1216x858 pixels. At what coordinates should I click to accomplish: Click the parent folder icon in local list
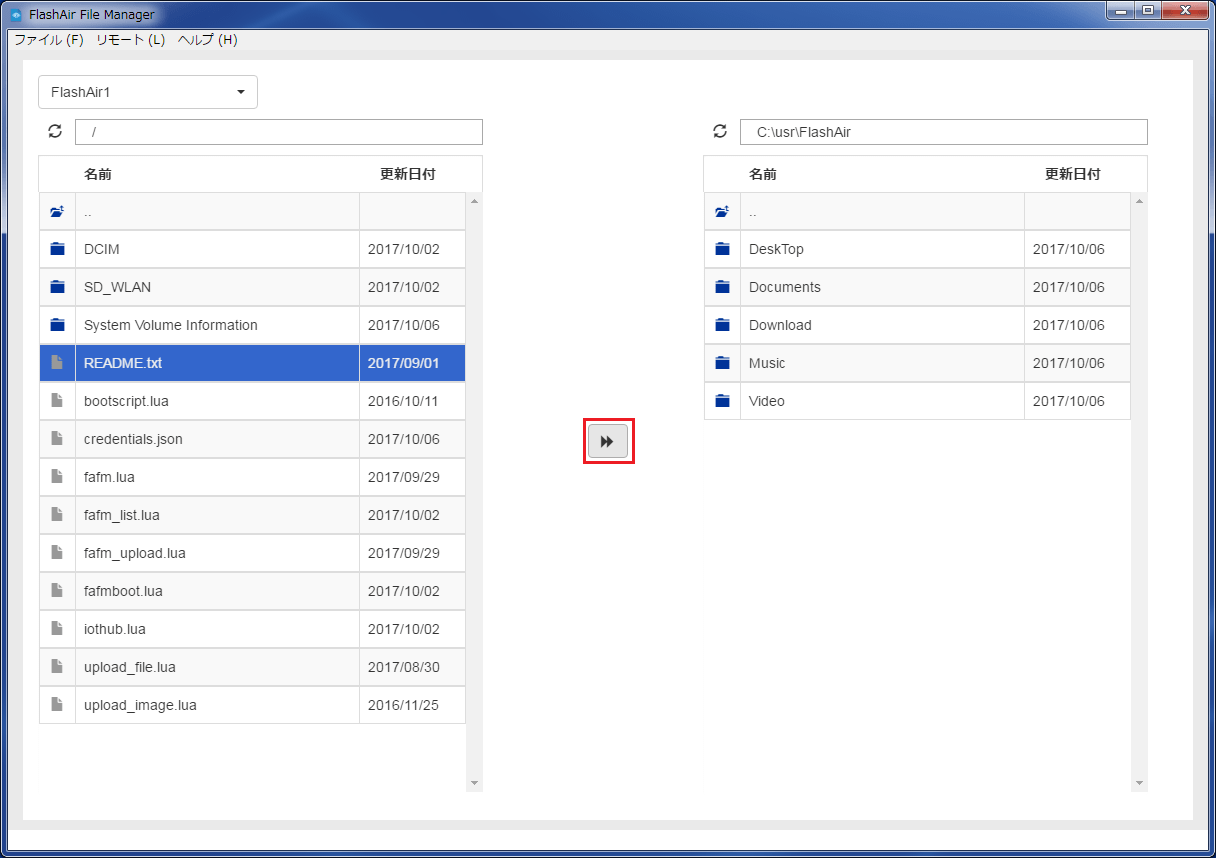722,212
